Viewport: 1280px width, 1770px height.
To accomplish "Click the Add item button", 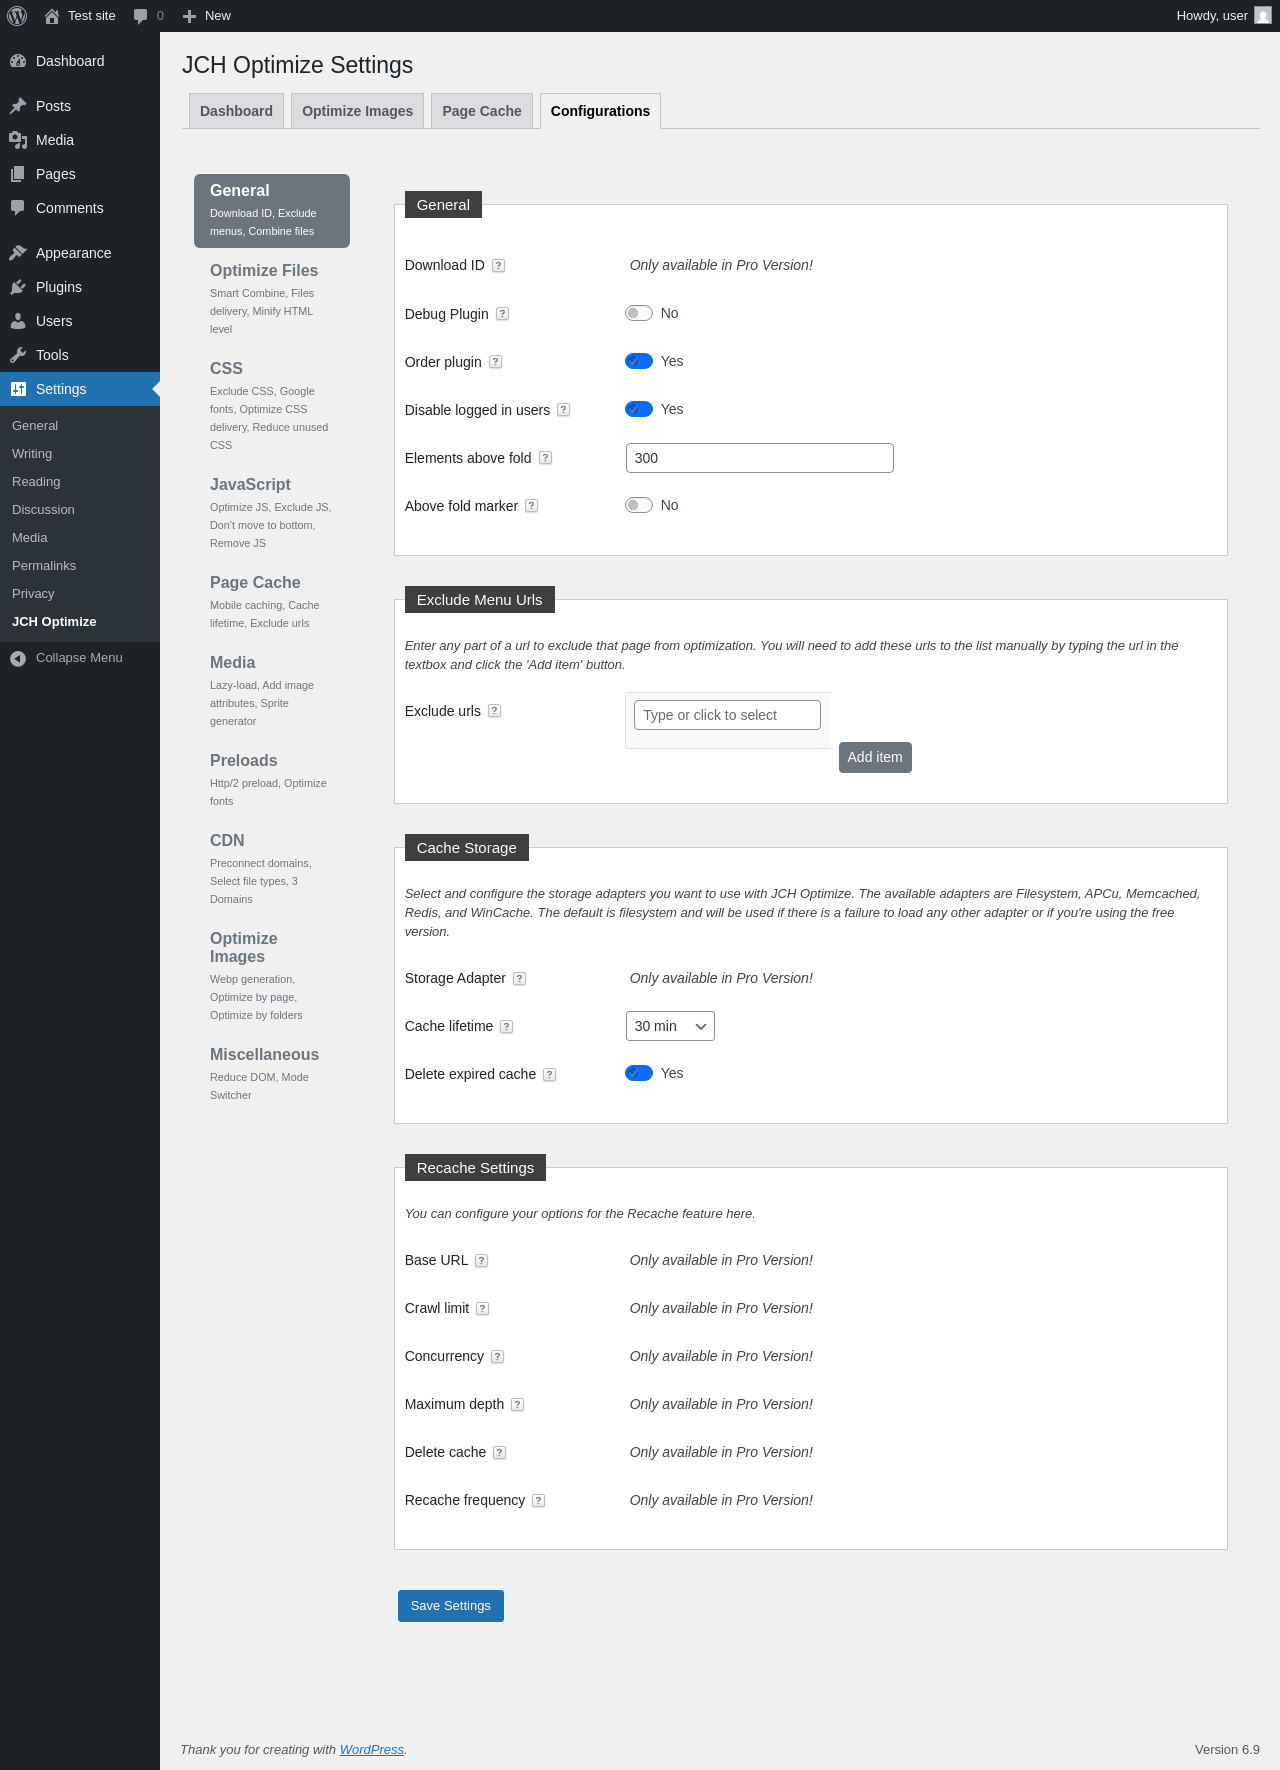I will [x=875, y=757].
